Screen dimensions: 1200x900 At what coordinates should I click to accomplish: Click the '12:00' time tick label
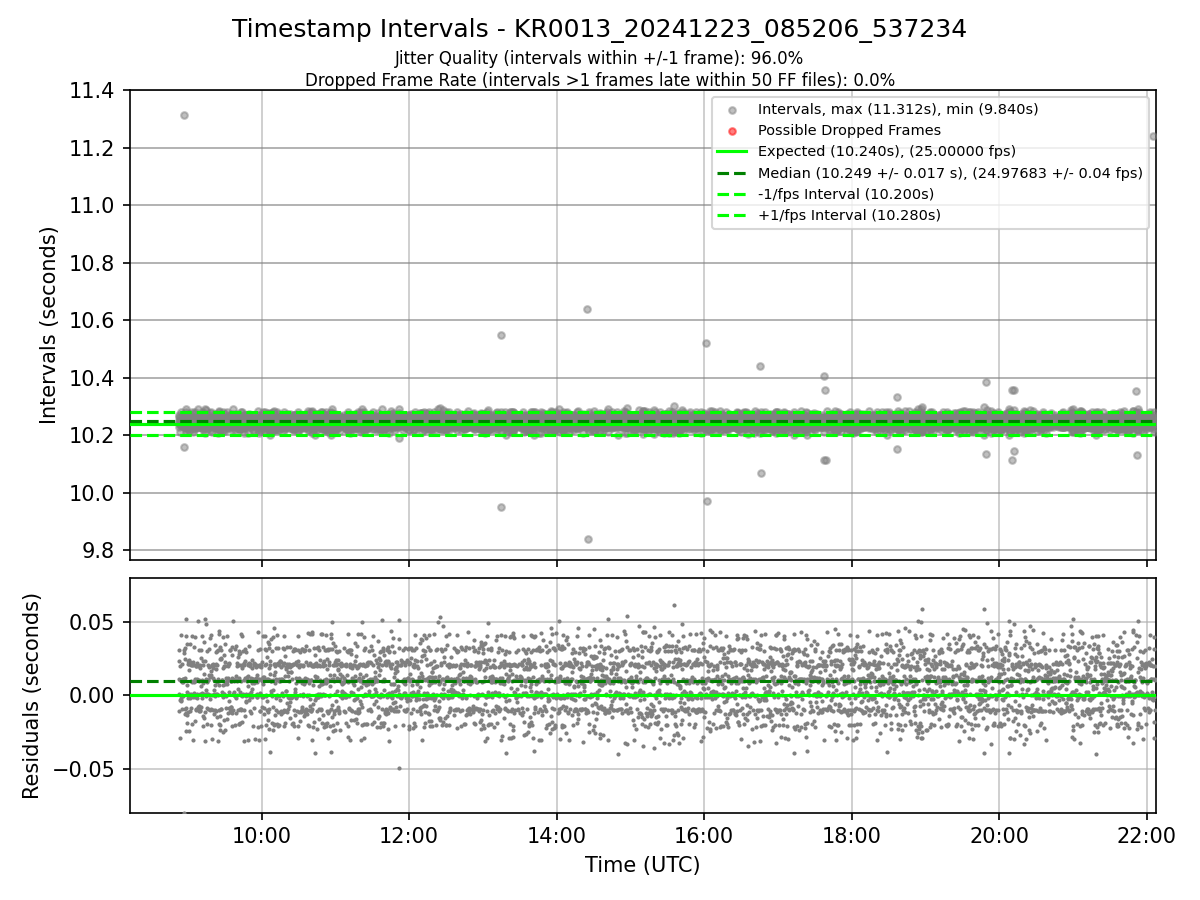409,837
